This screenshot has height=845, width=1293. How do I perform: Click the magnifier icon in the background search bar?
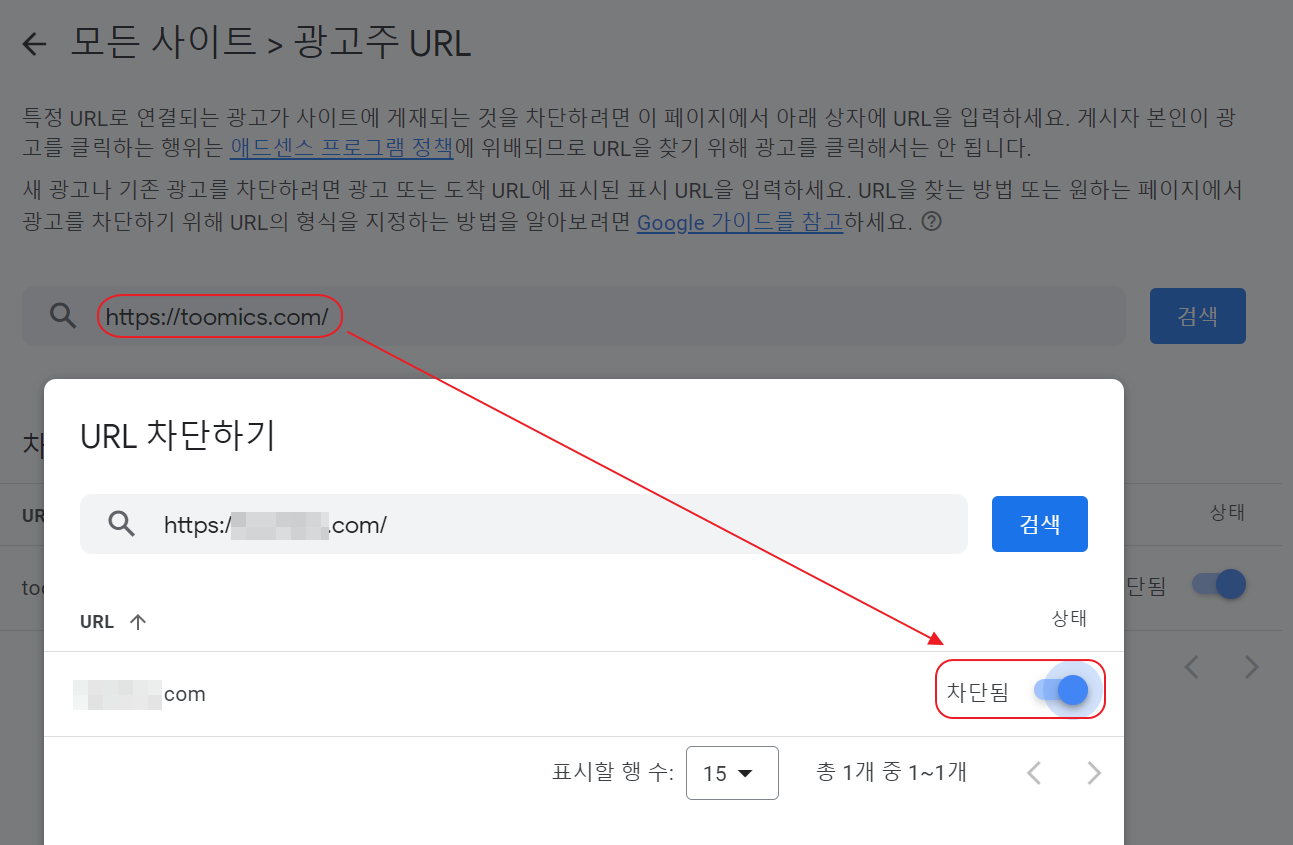click(63, 317)
